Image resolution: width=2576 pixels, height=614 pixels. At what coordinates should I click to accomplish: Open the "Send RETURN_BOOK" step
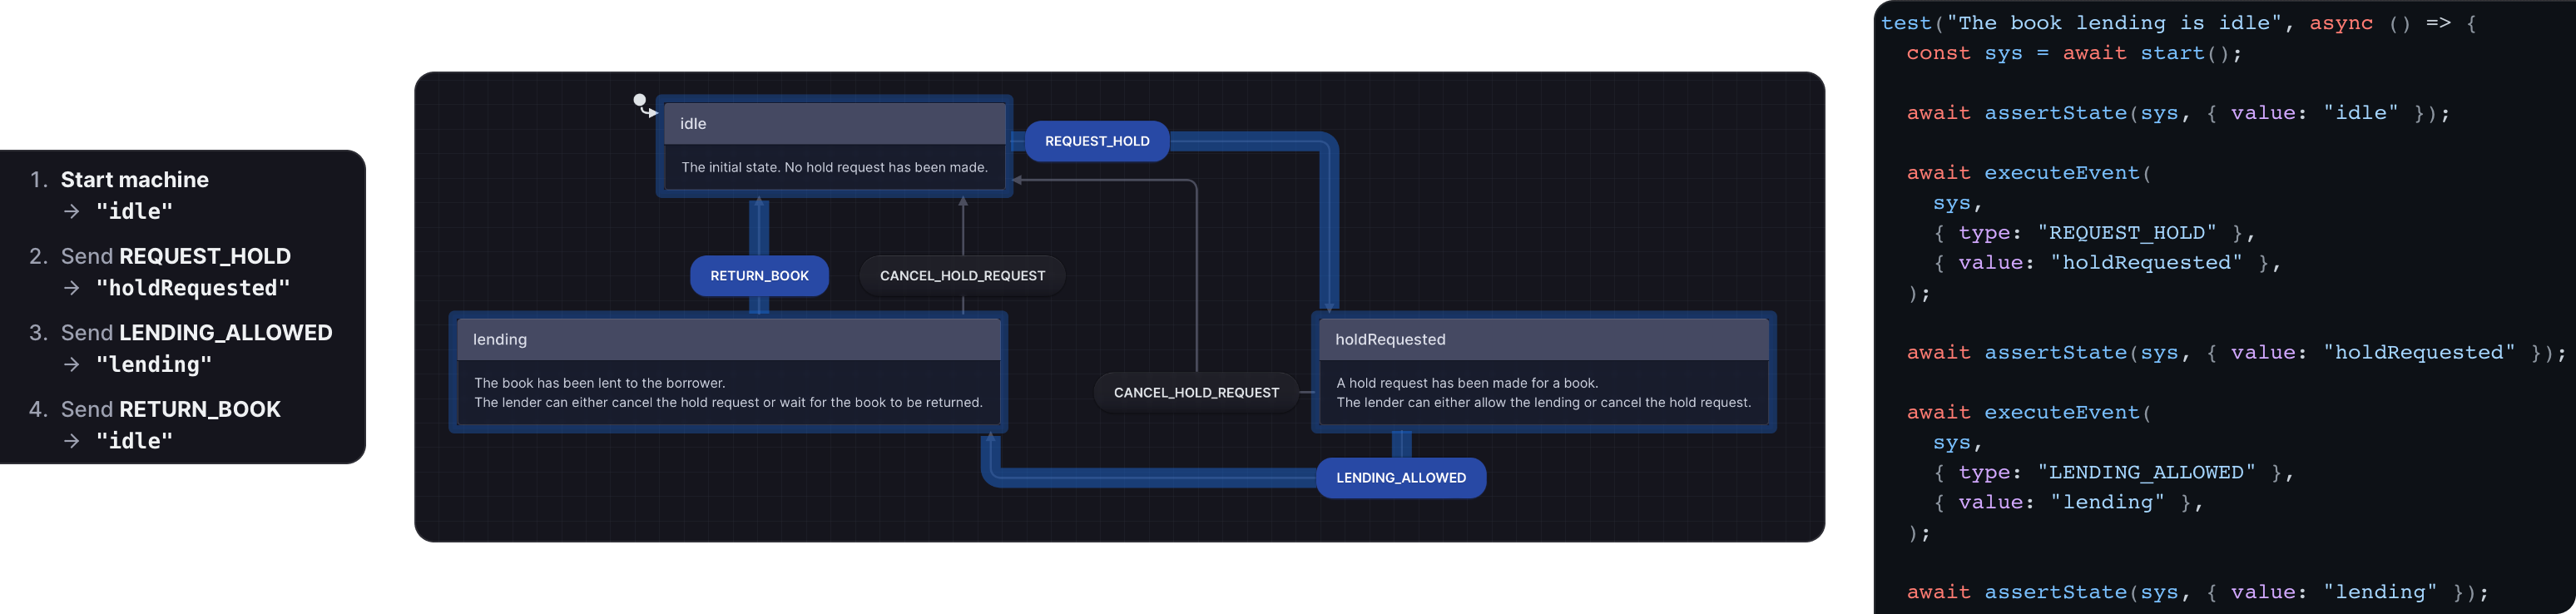point(170,410)
